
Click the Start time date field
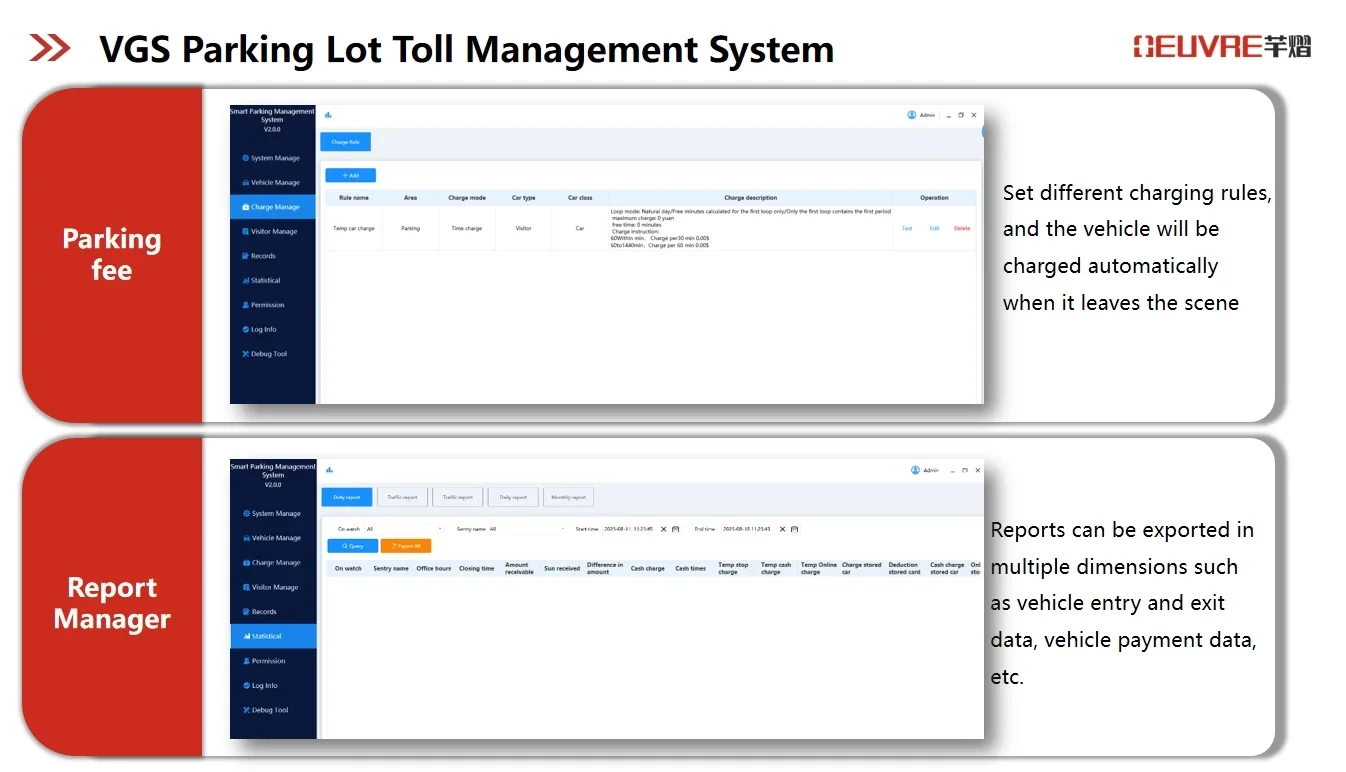click(x=629, y=529)
